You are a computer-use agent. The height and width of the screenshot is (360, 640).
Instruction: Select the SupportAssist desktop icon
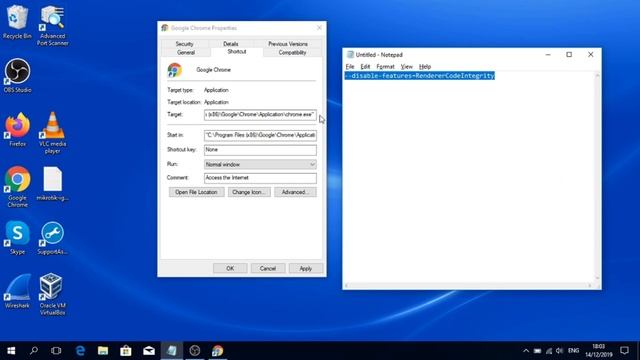coord(52,238)
